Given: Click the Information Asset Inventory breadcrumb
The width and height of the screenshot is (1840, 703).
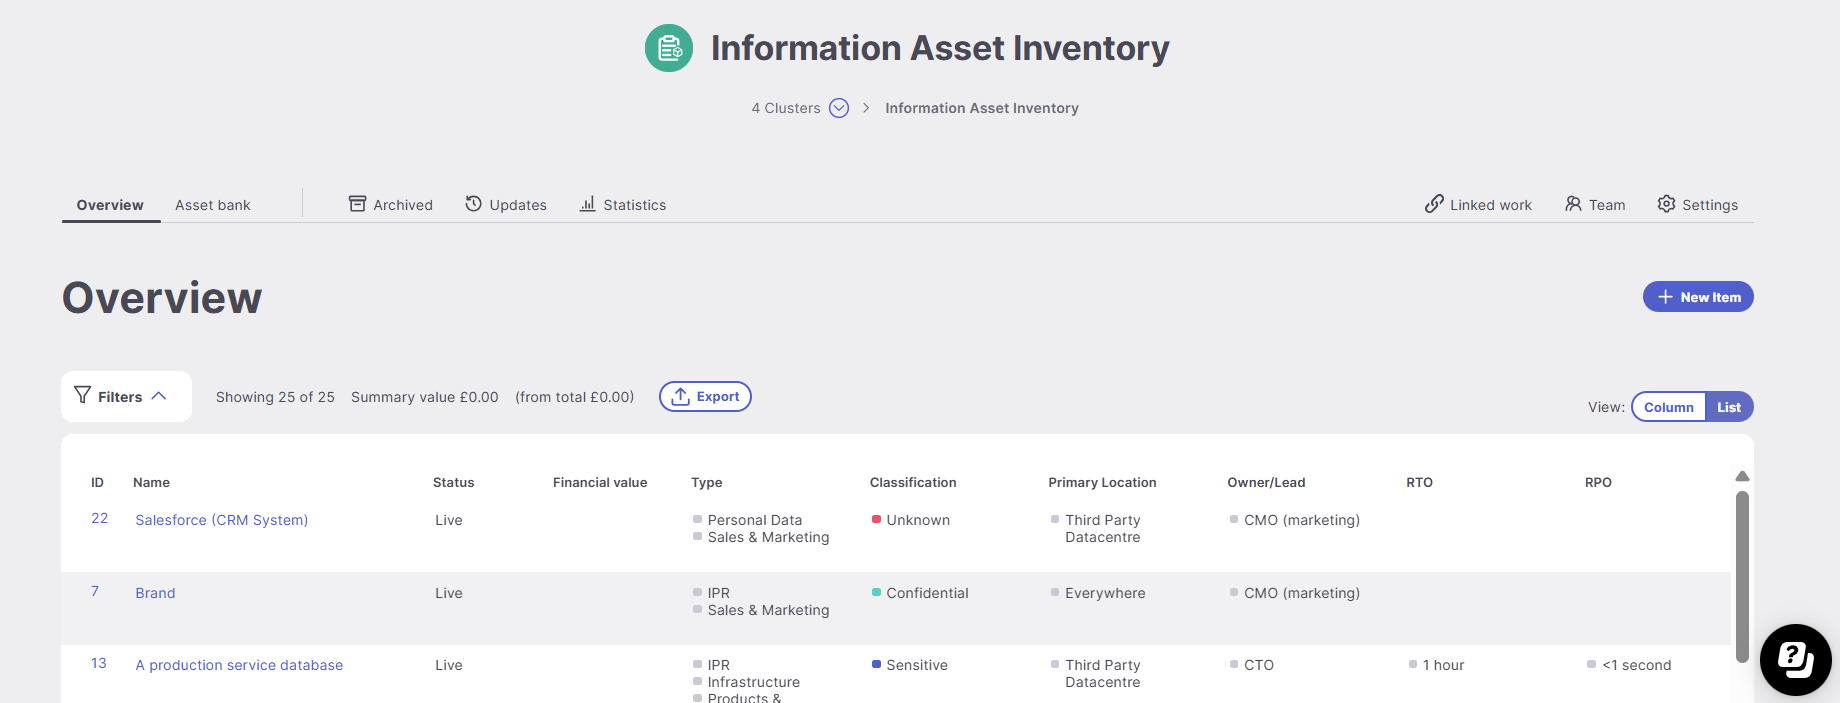Looking at the screenshot, I should click(x=982, y=108).
